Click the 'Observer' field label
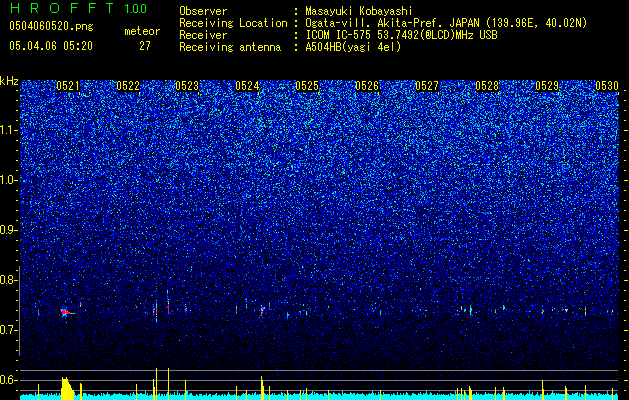Screen dimensions: 629x400 click(203, 11)
